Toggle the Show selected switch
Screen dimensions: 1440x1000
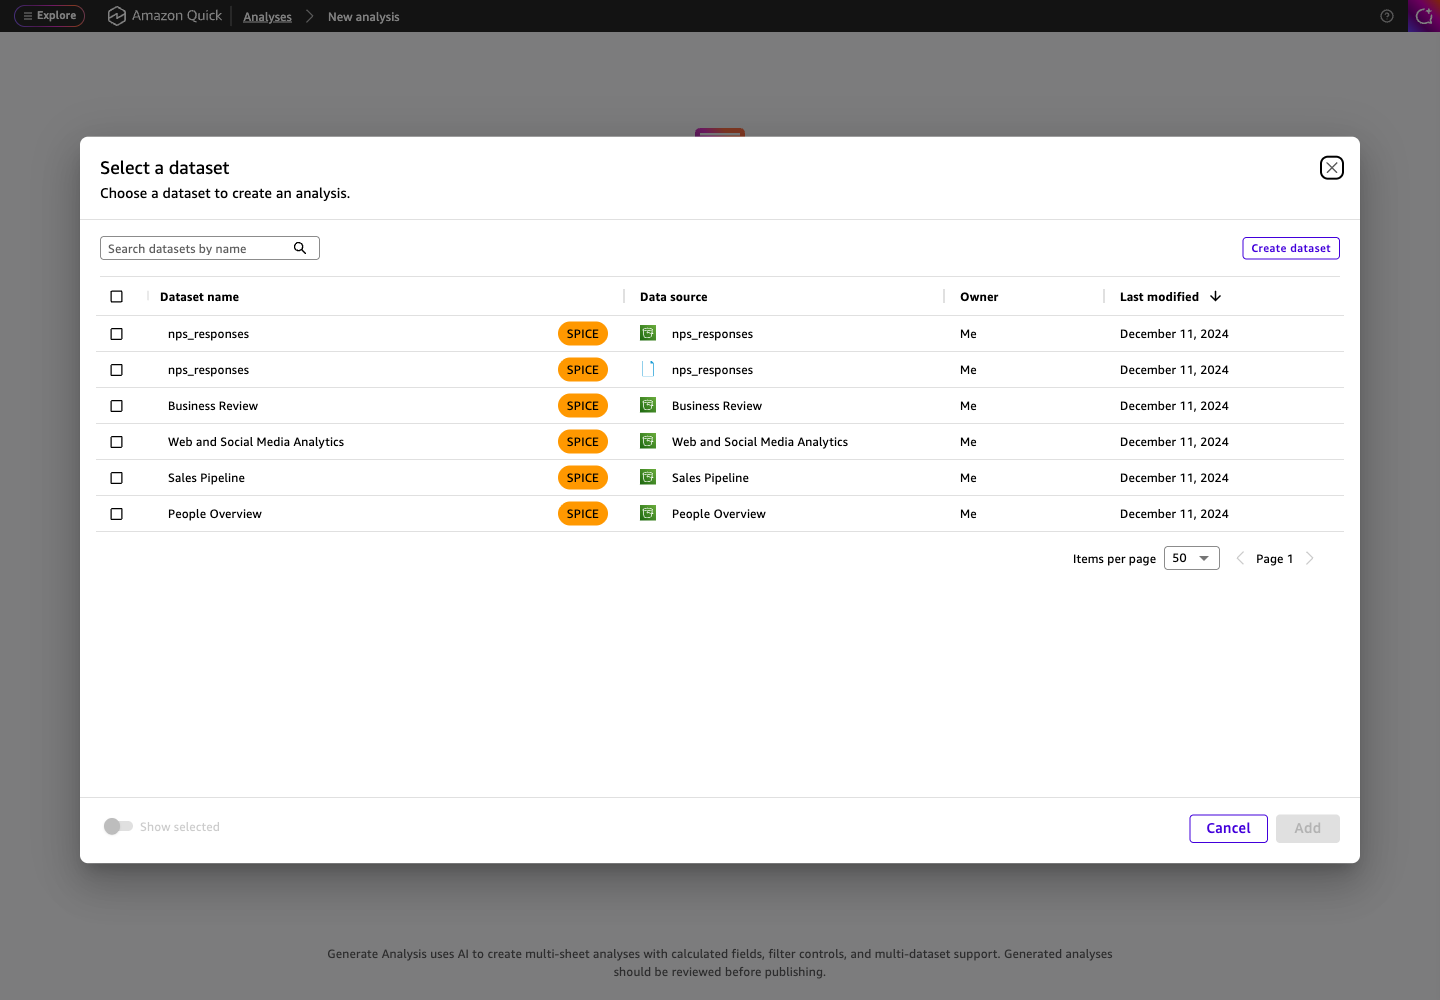pyautogui.click(x=118, y=826)
